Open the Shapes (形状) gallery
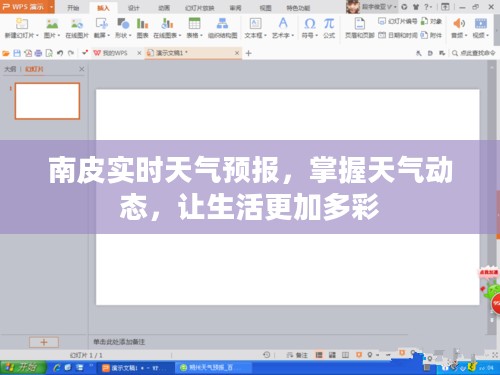The height and width of the screenshot is (375, 500). [x=123, y=24]
